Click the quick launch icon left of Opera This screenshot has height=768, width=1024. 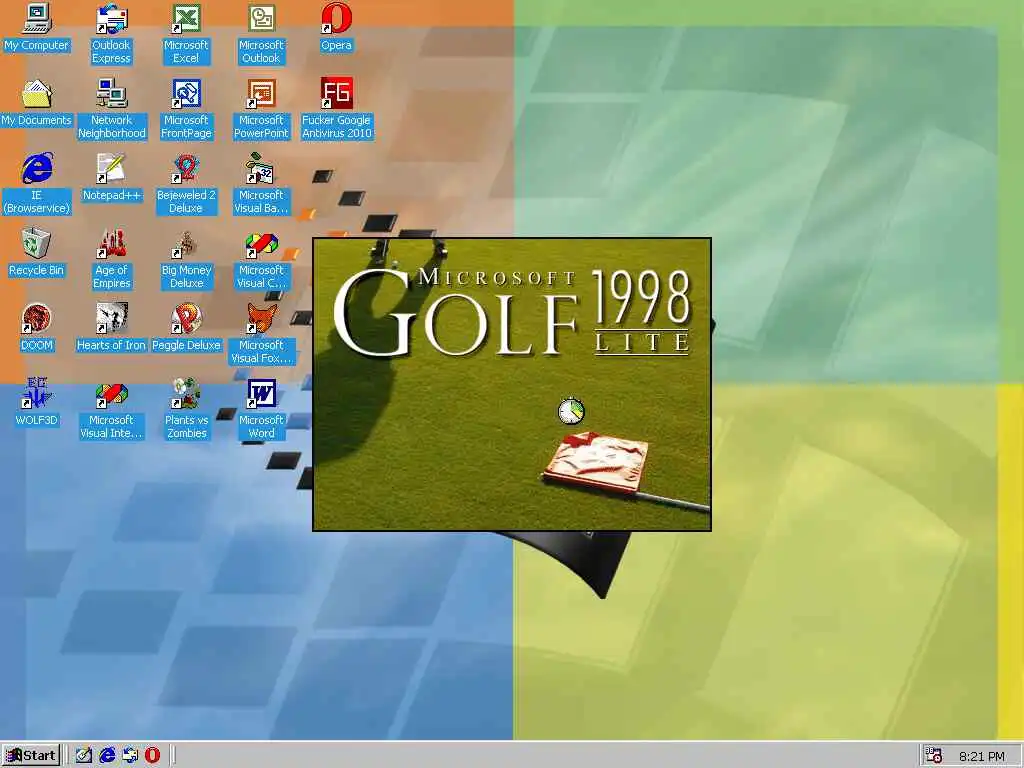(x=129, y=756)
